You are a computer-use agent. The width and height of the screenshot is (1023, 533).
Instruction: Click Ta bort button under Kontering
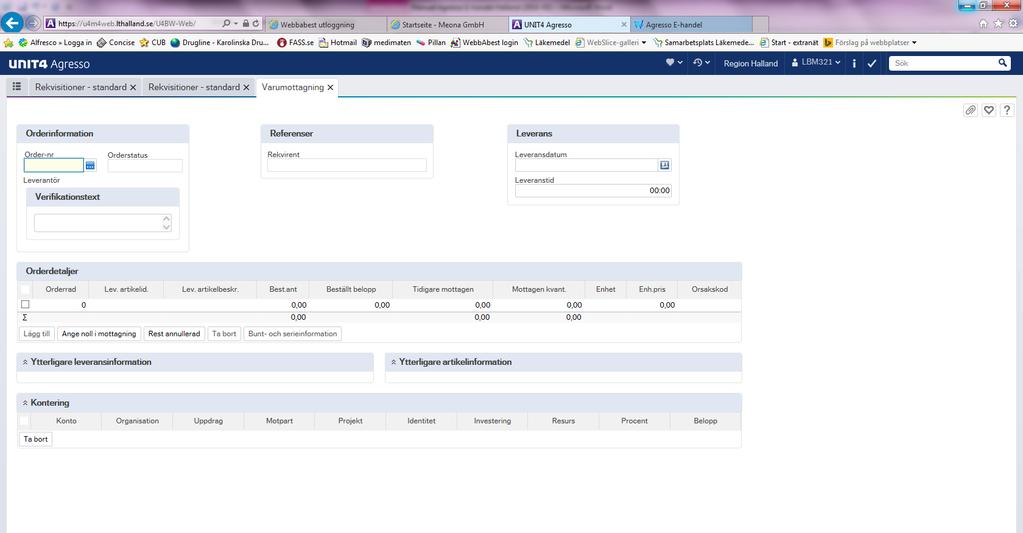36,439
